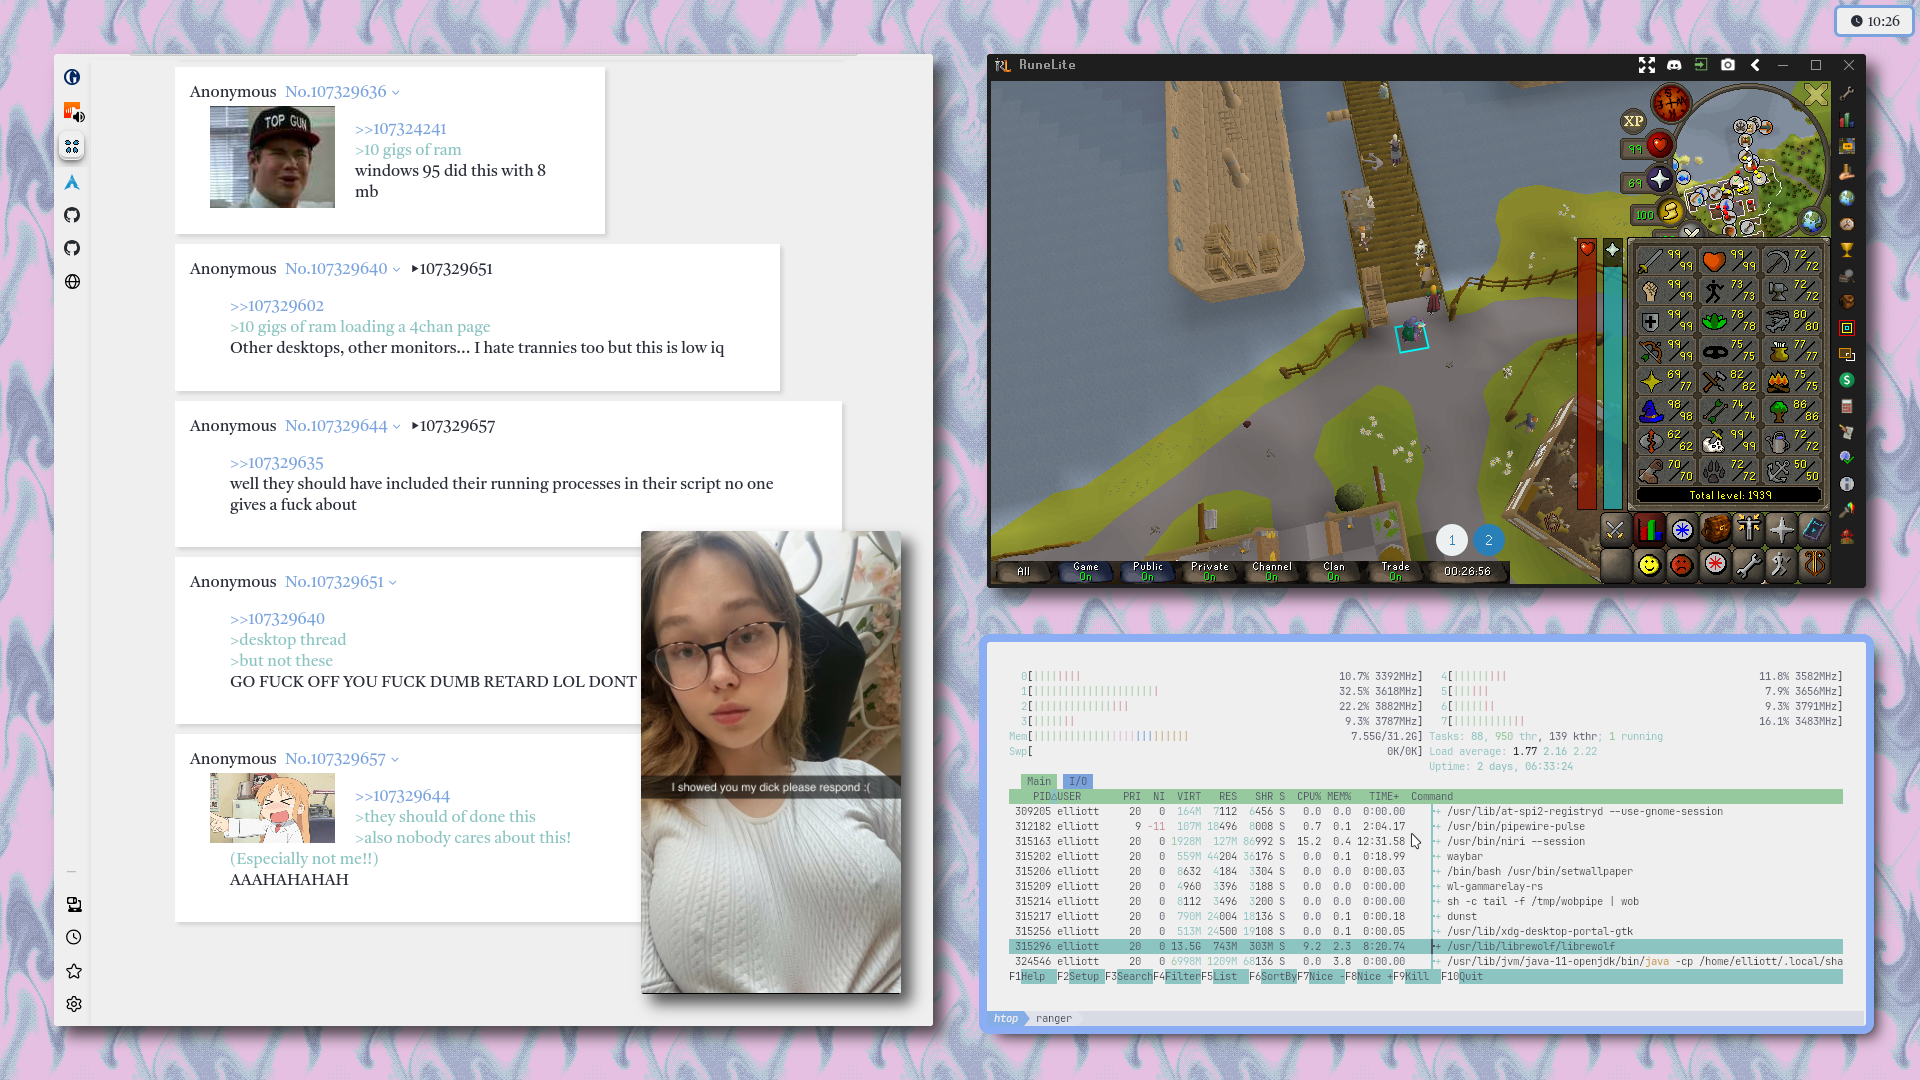Open the Inventory backpack tab in RuneLite
This screenshot has height=1080, width=1920.
(x=1715, y=529)
